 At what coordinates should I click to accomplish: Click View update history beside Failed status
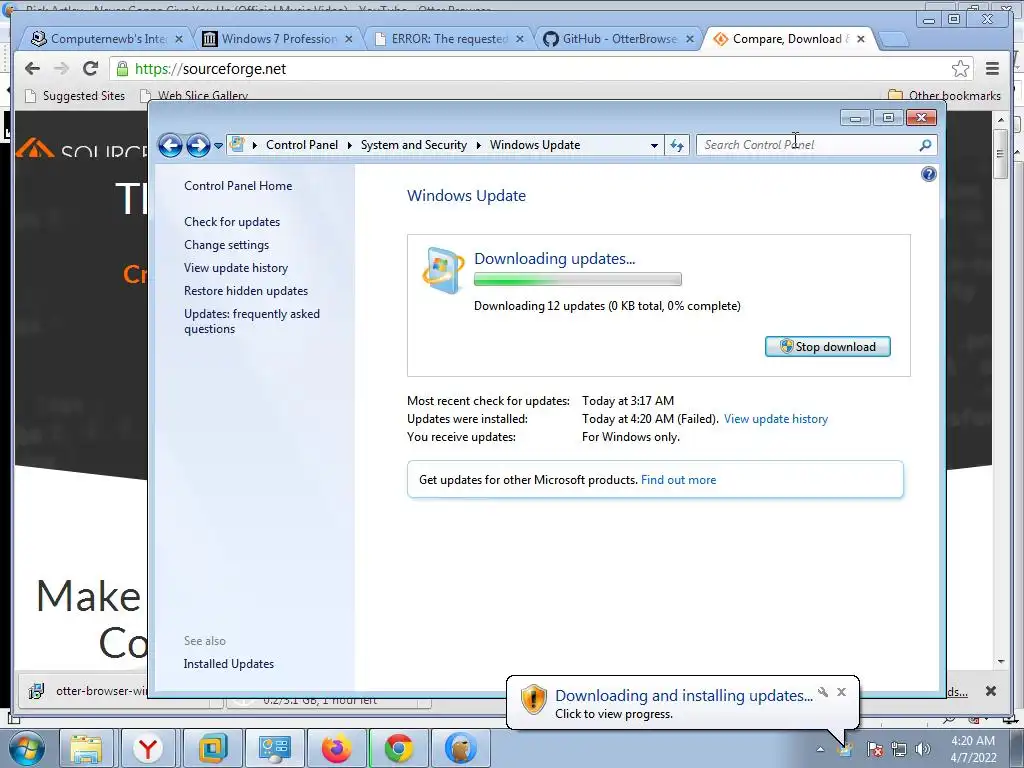(x=776, y=419)
